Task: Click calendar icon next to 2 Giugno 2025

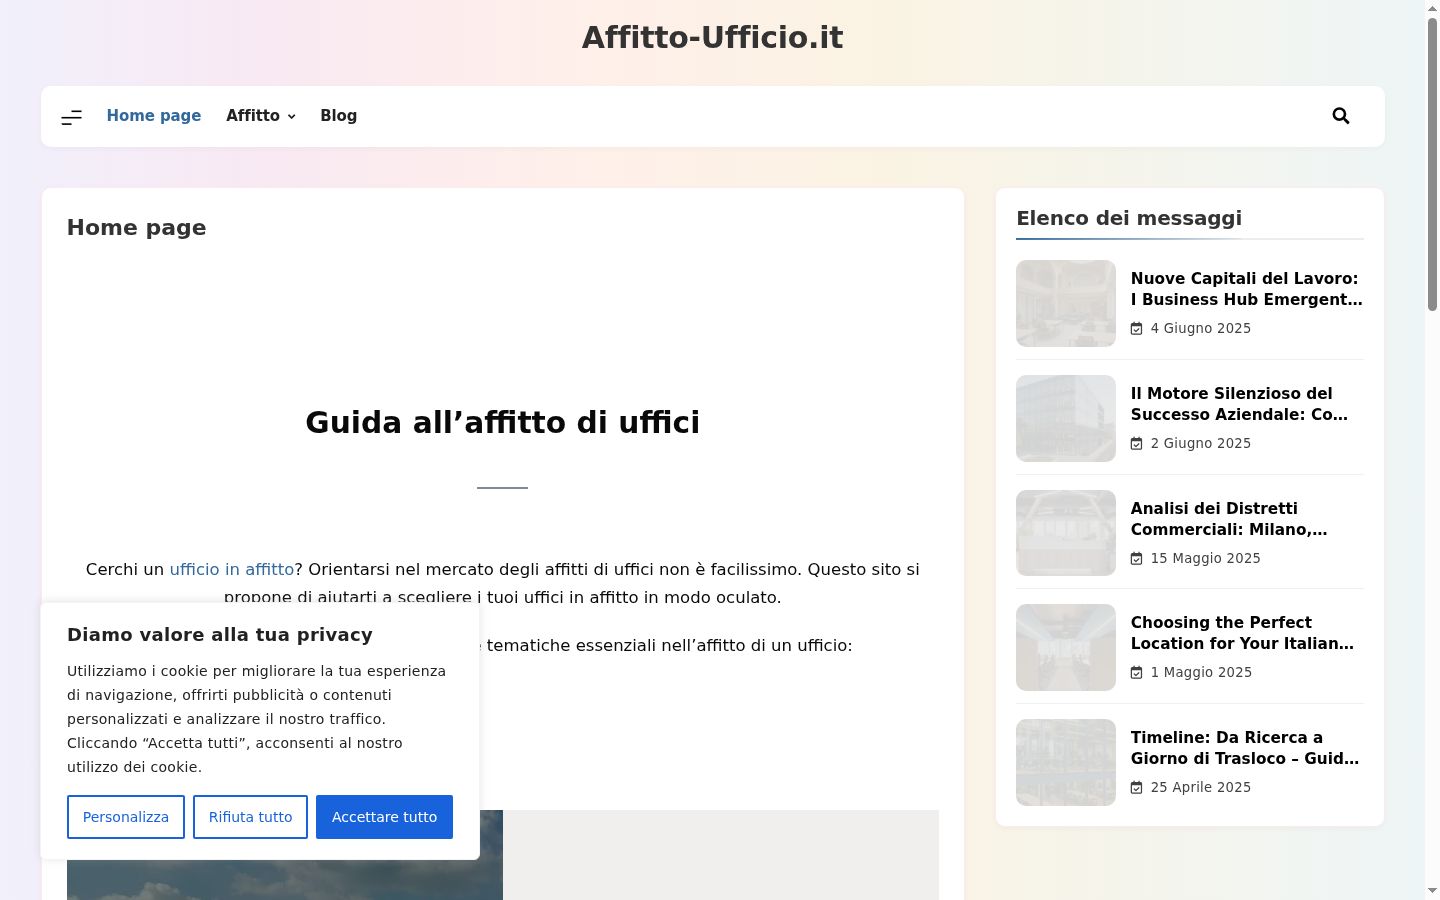Action: 1137,444
